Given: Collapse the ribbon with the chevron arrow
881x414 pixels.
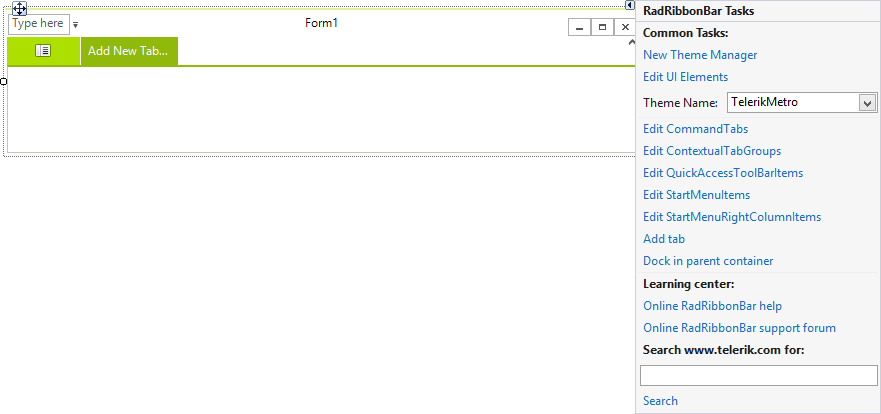Looking at the screenshot, I should coord(632,42).
